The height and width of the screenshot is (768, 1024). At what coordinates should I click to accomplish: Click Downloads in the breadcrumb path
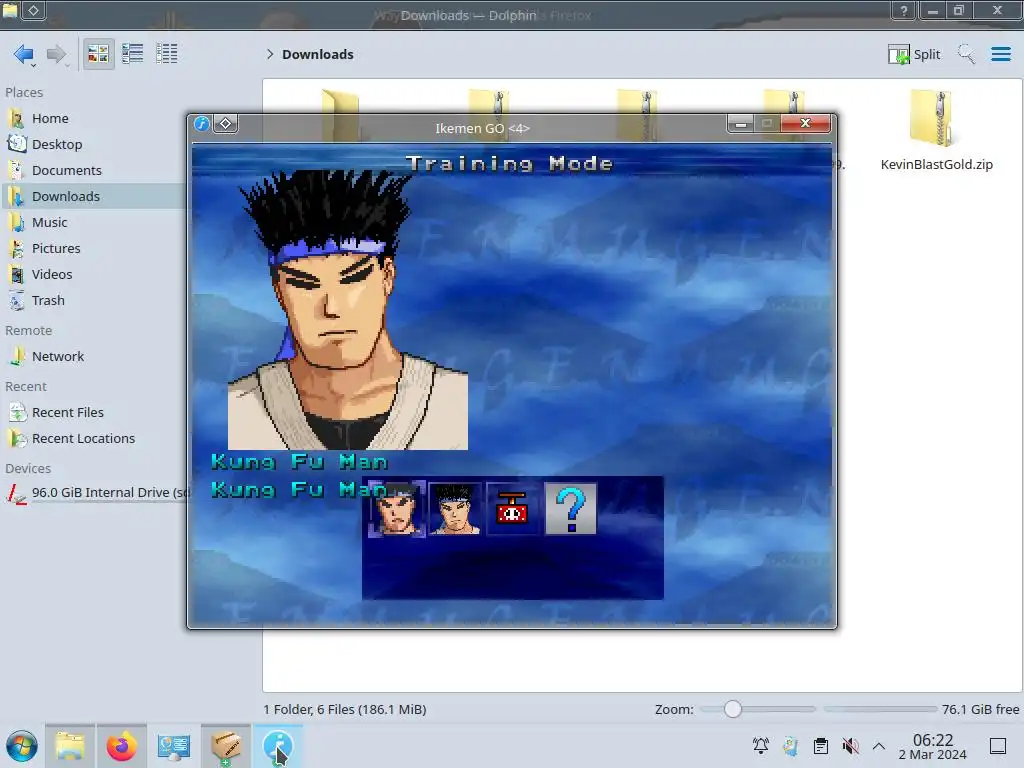[x=318, y=54]
